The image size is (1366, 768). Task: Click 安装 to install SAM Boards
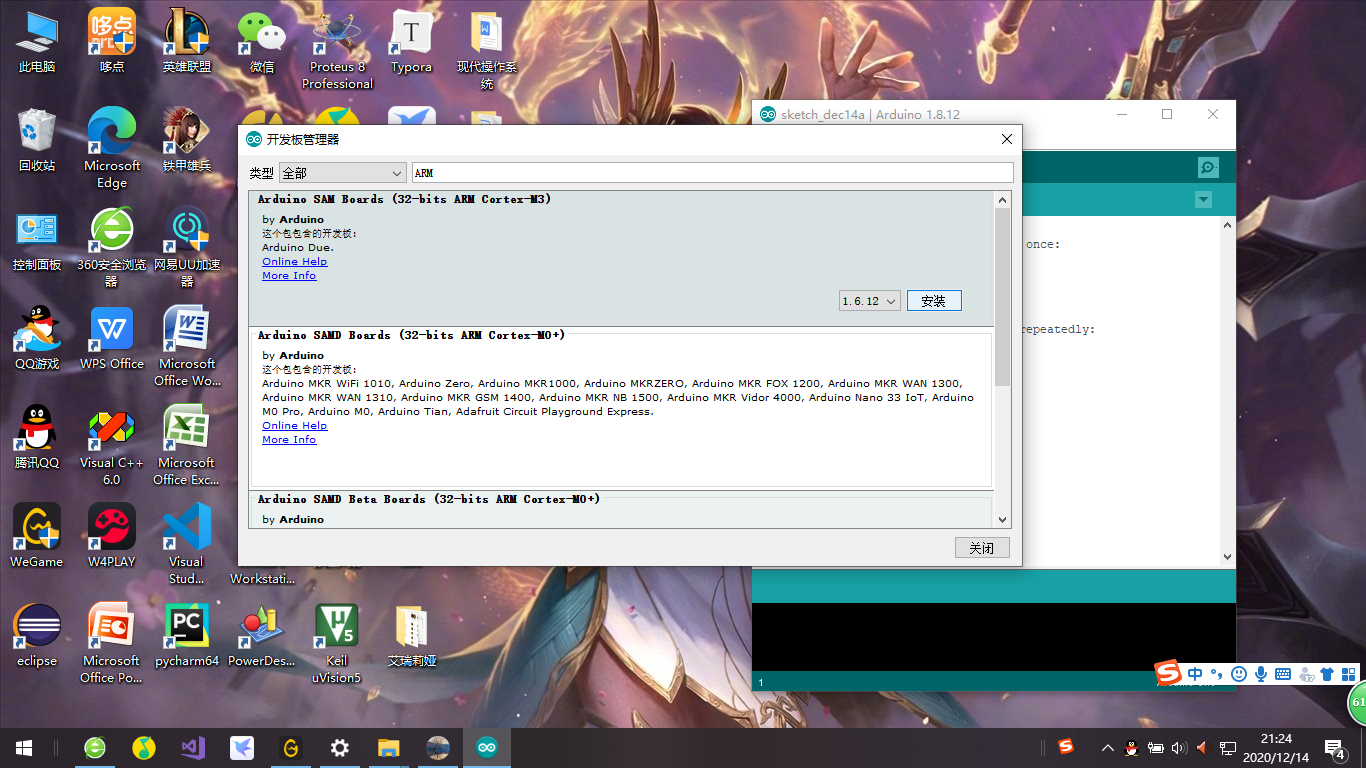click(934, 300)
